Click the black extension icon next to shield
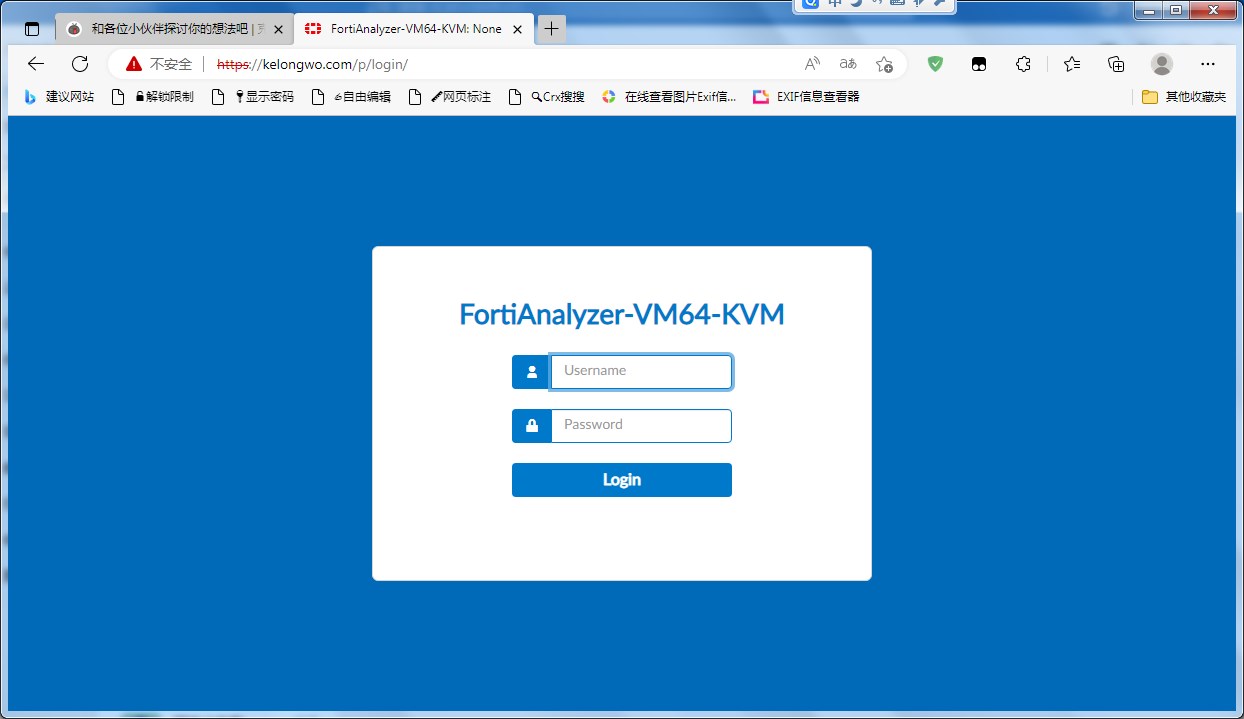The image size is (1244, 719). point(979,64)
